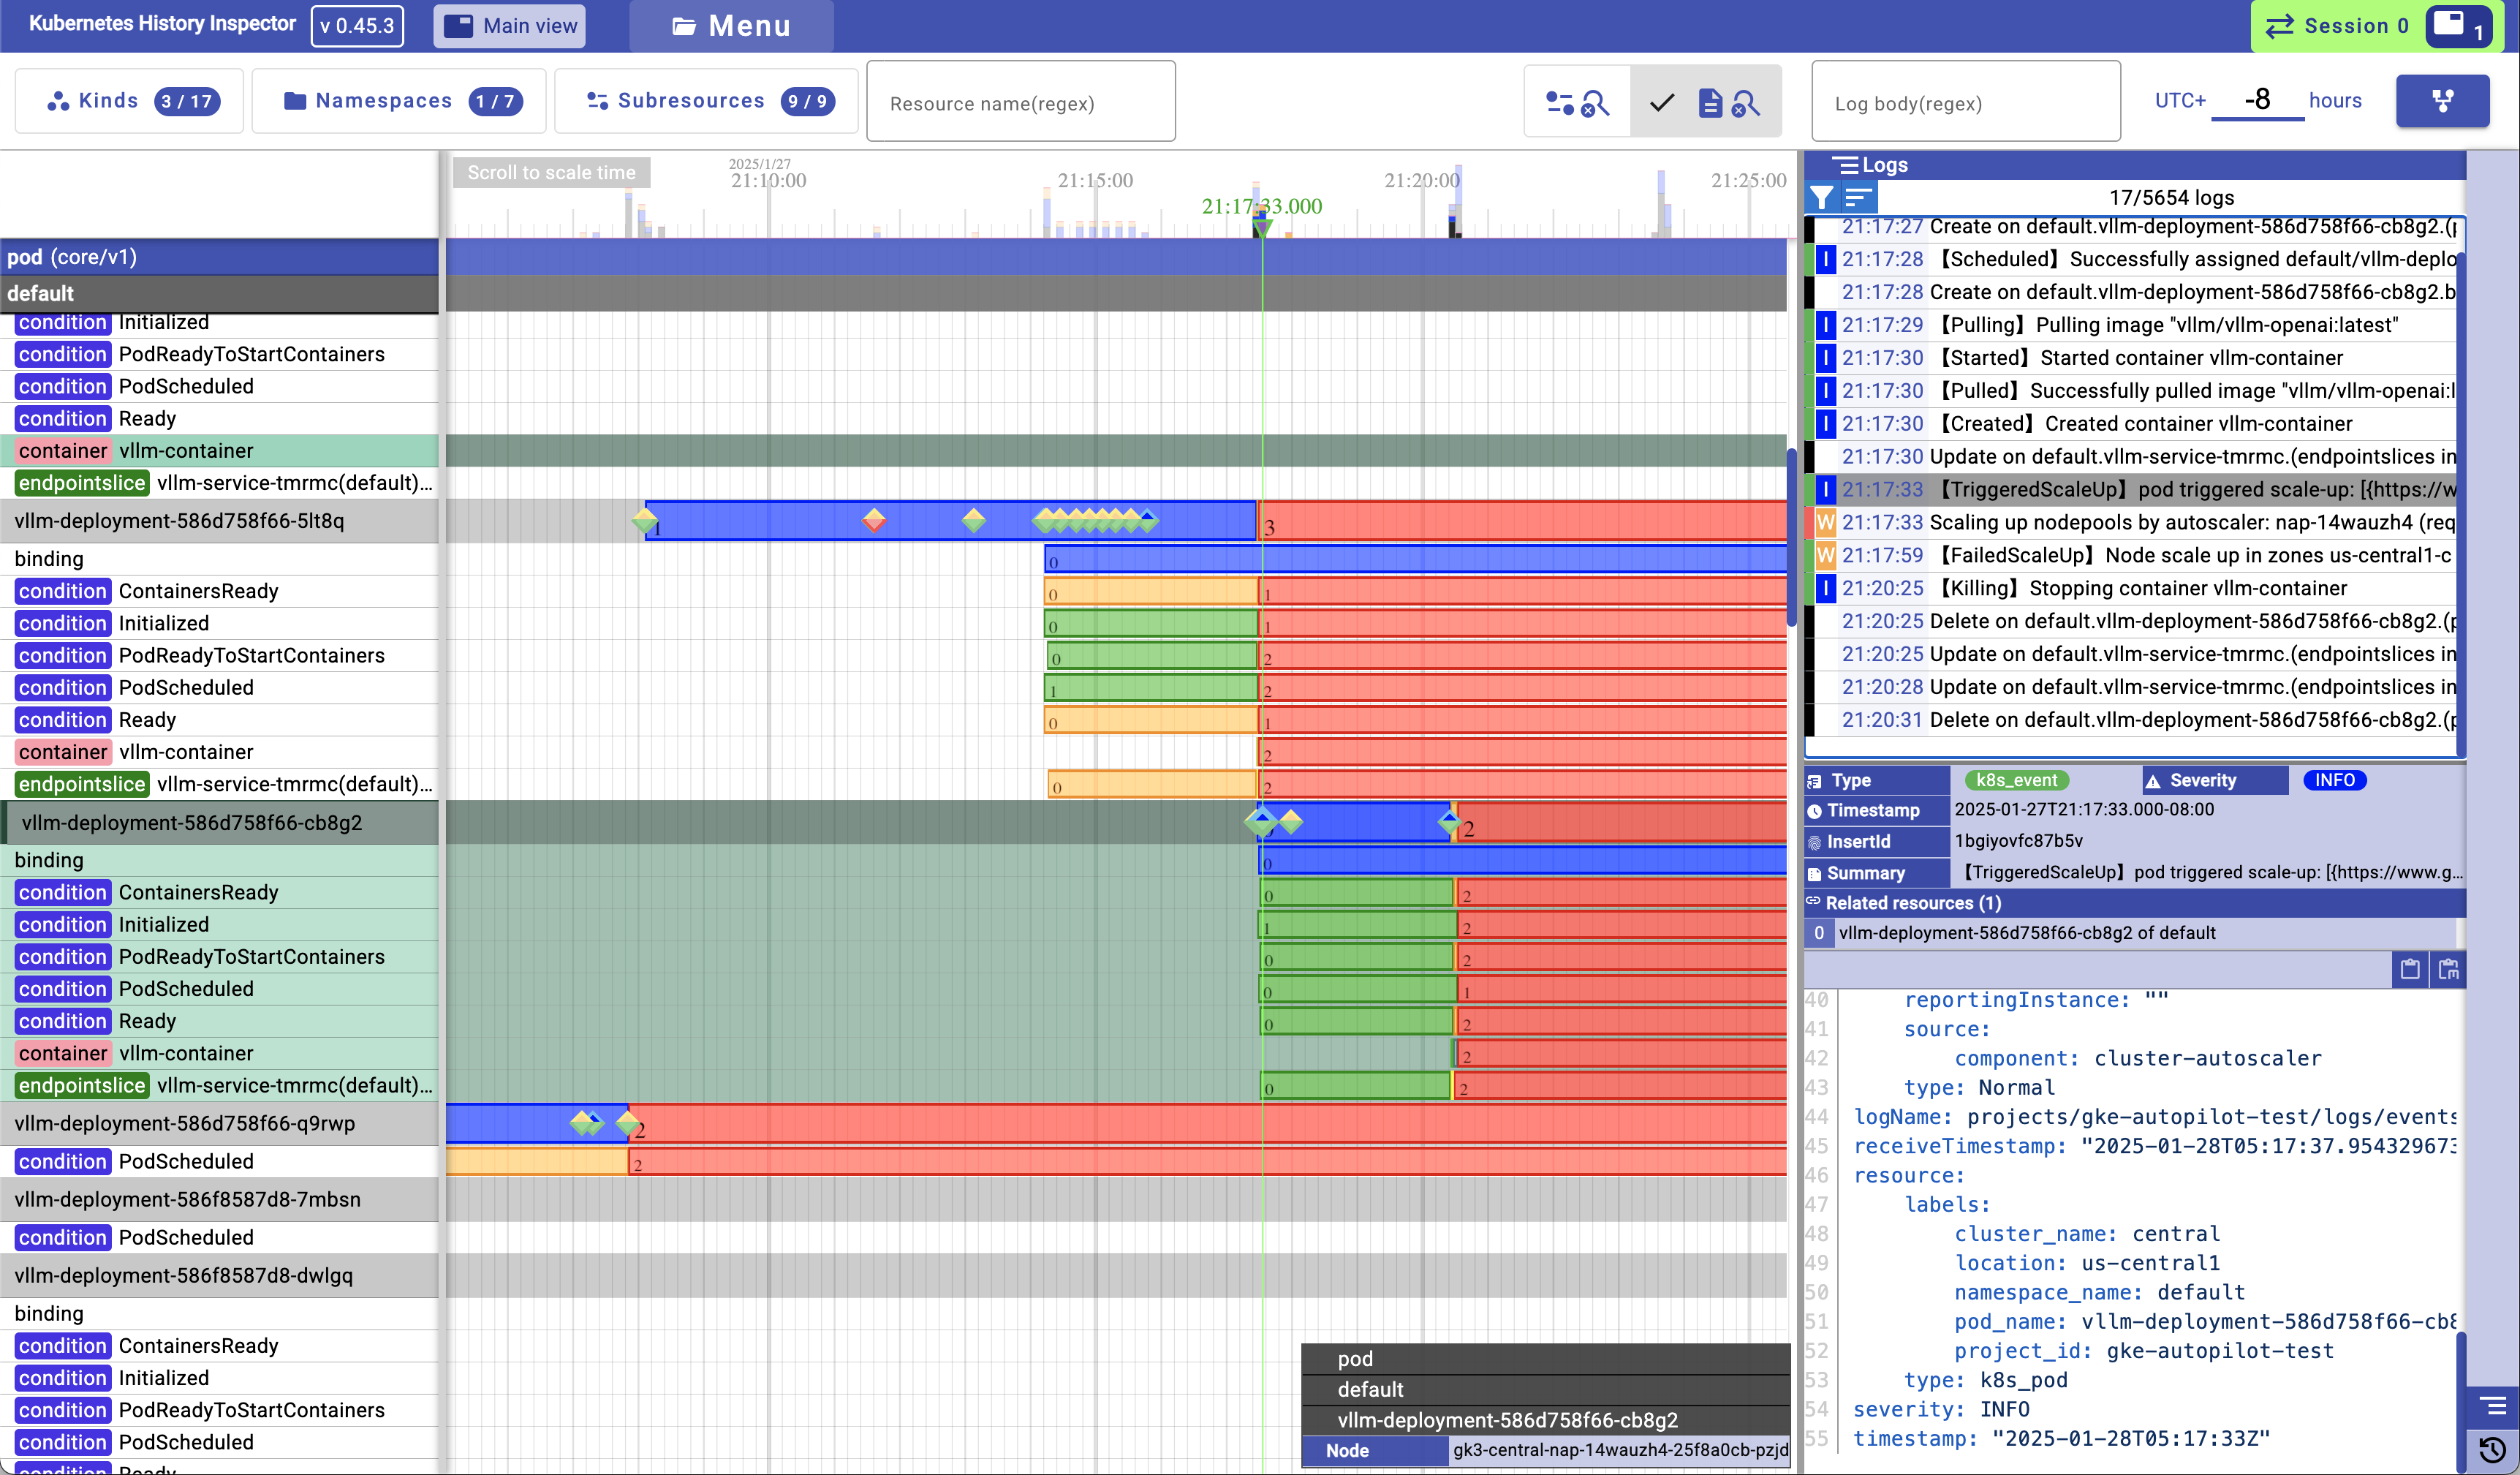Image resolution: width=2520 pixels, height=1475 pixels.
Task: Select endpointslice row under cb8g2 pod
Action: click(219, 1086)
